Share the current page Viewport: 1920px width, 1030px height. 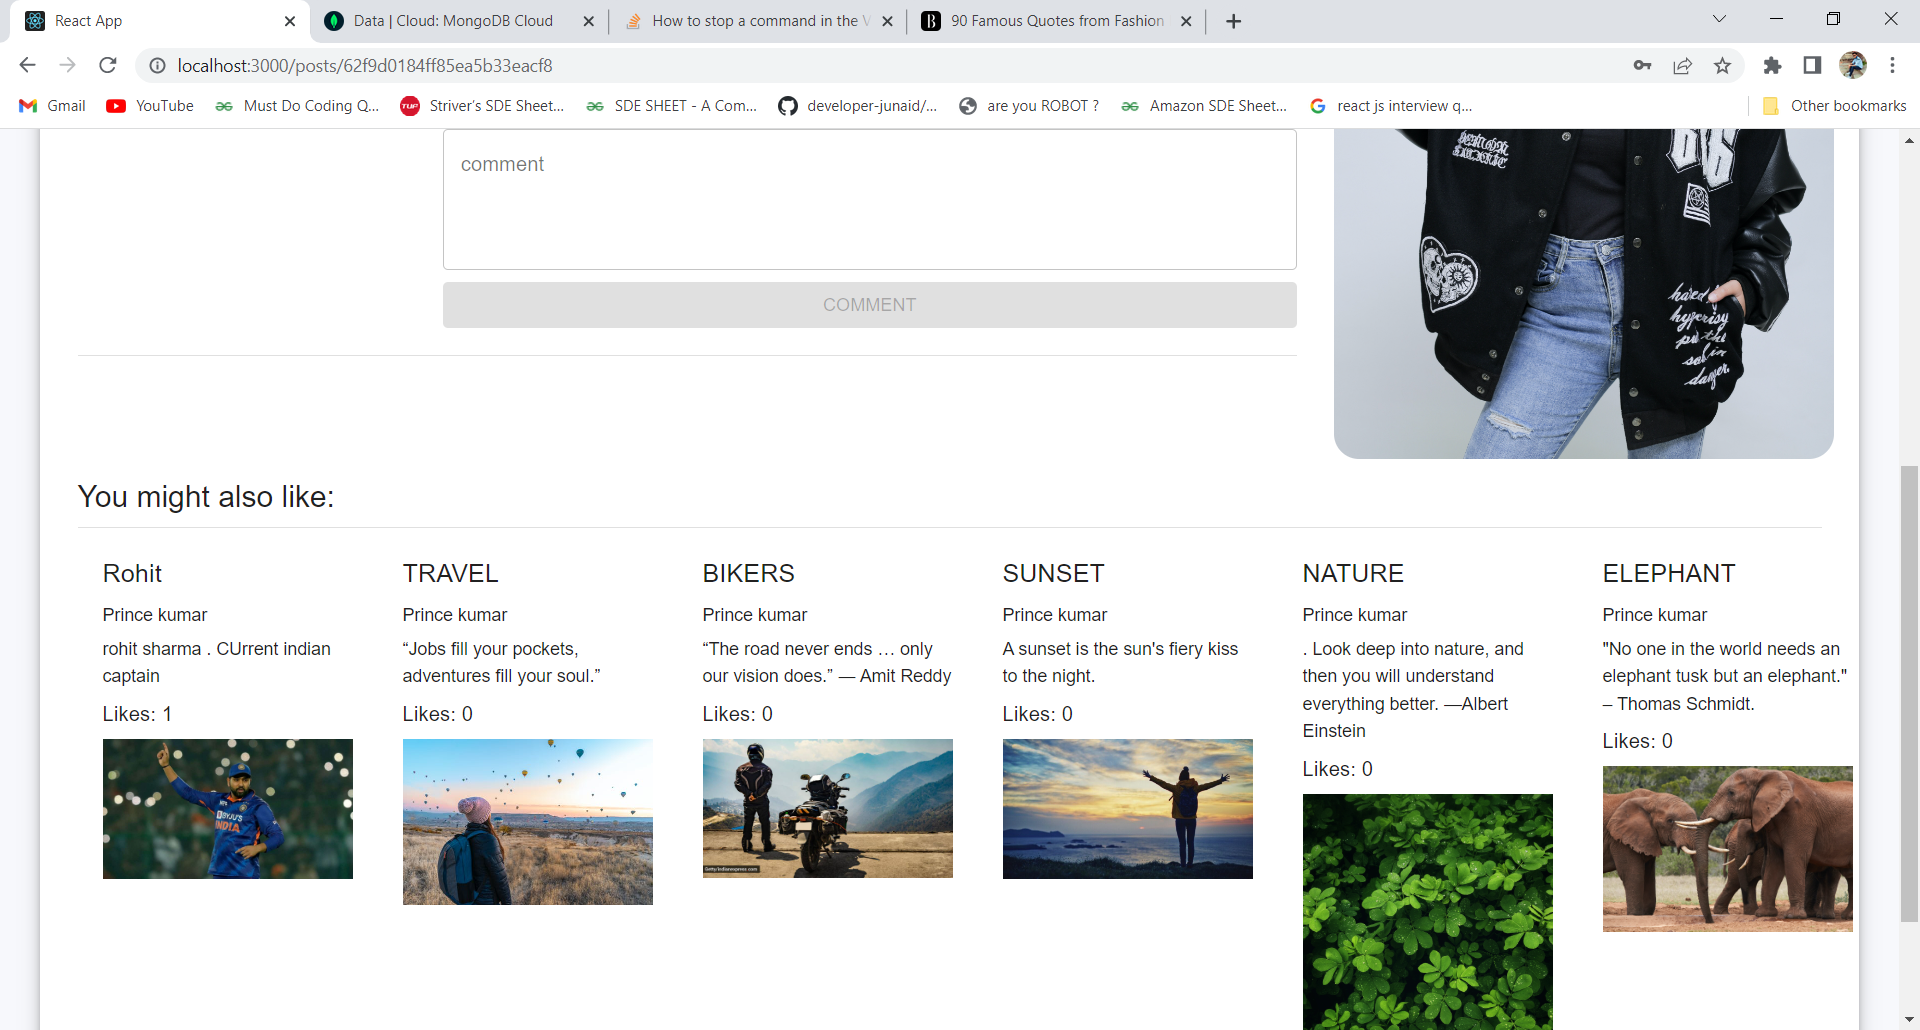pos(1682,65)
